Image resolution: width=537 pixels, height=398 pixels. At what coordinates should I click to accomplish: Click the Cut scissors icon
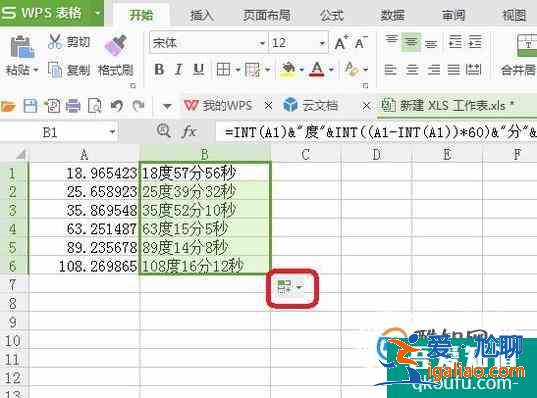(x=55, y=41)
